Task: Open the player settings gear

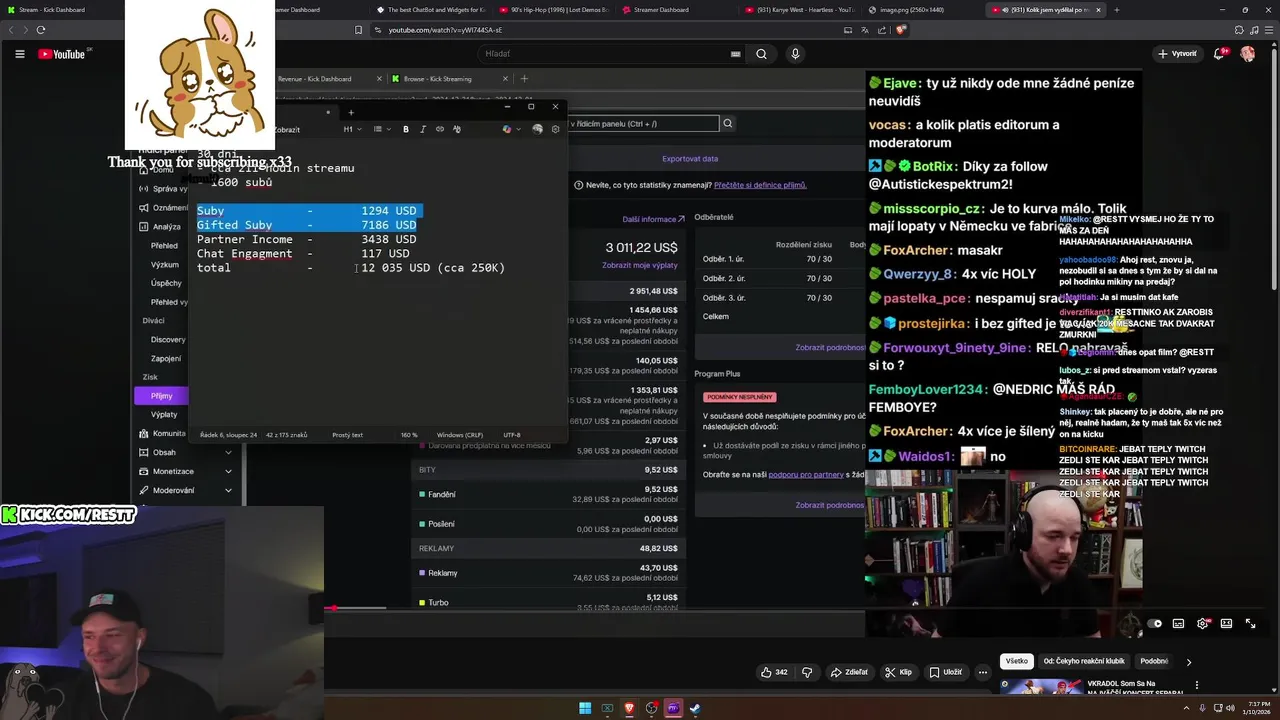Action: (1202, 623)
